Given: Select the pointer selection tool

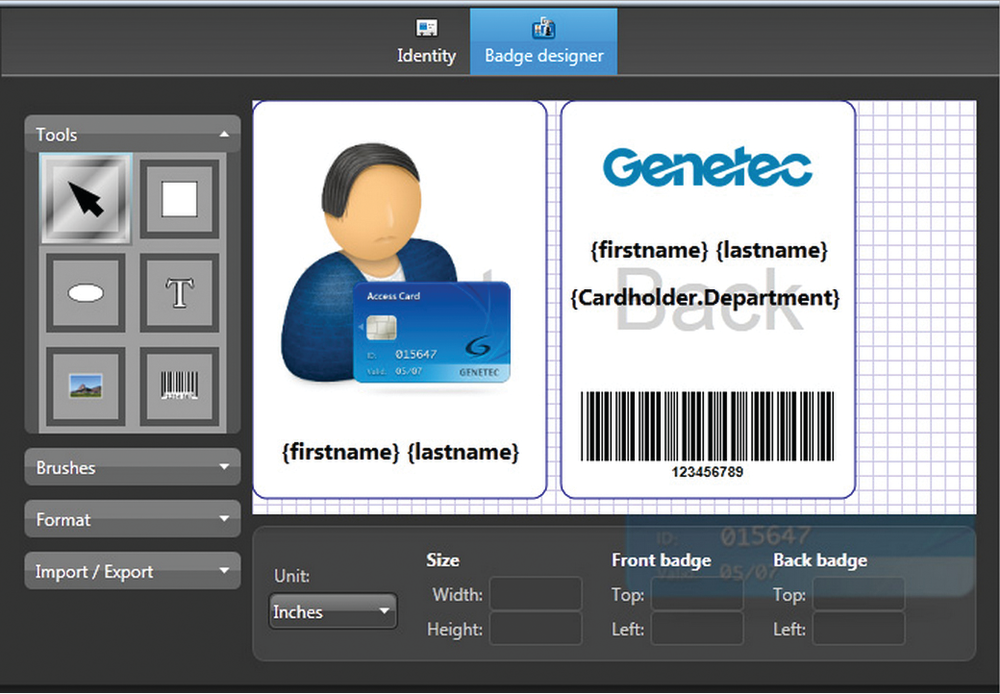Looking at the screenshot, I should (x=85, y=197).
